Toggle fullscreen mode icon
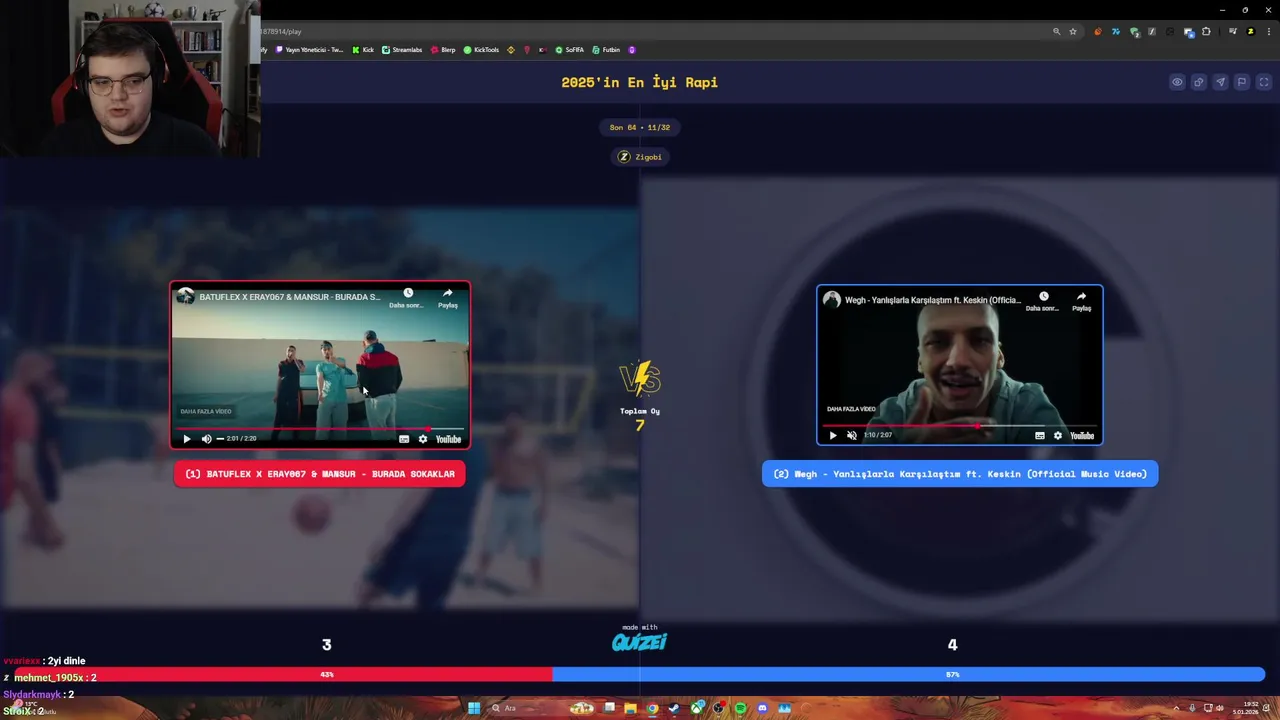The height and width of the screenshot is (720, 1280). 1264,82
